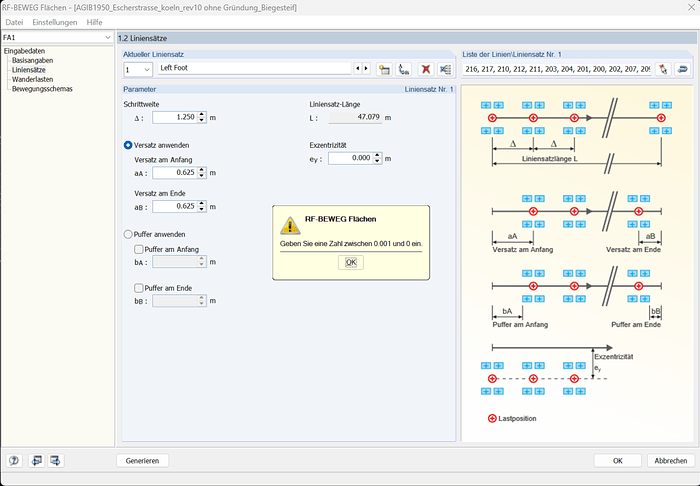Go to the next input window icon
700x486 pixels.
point(56,460)
